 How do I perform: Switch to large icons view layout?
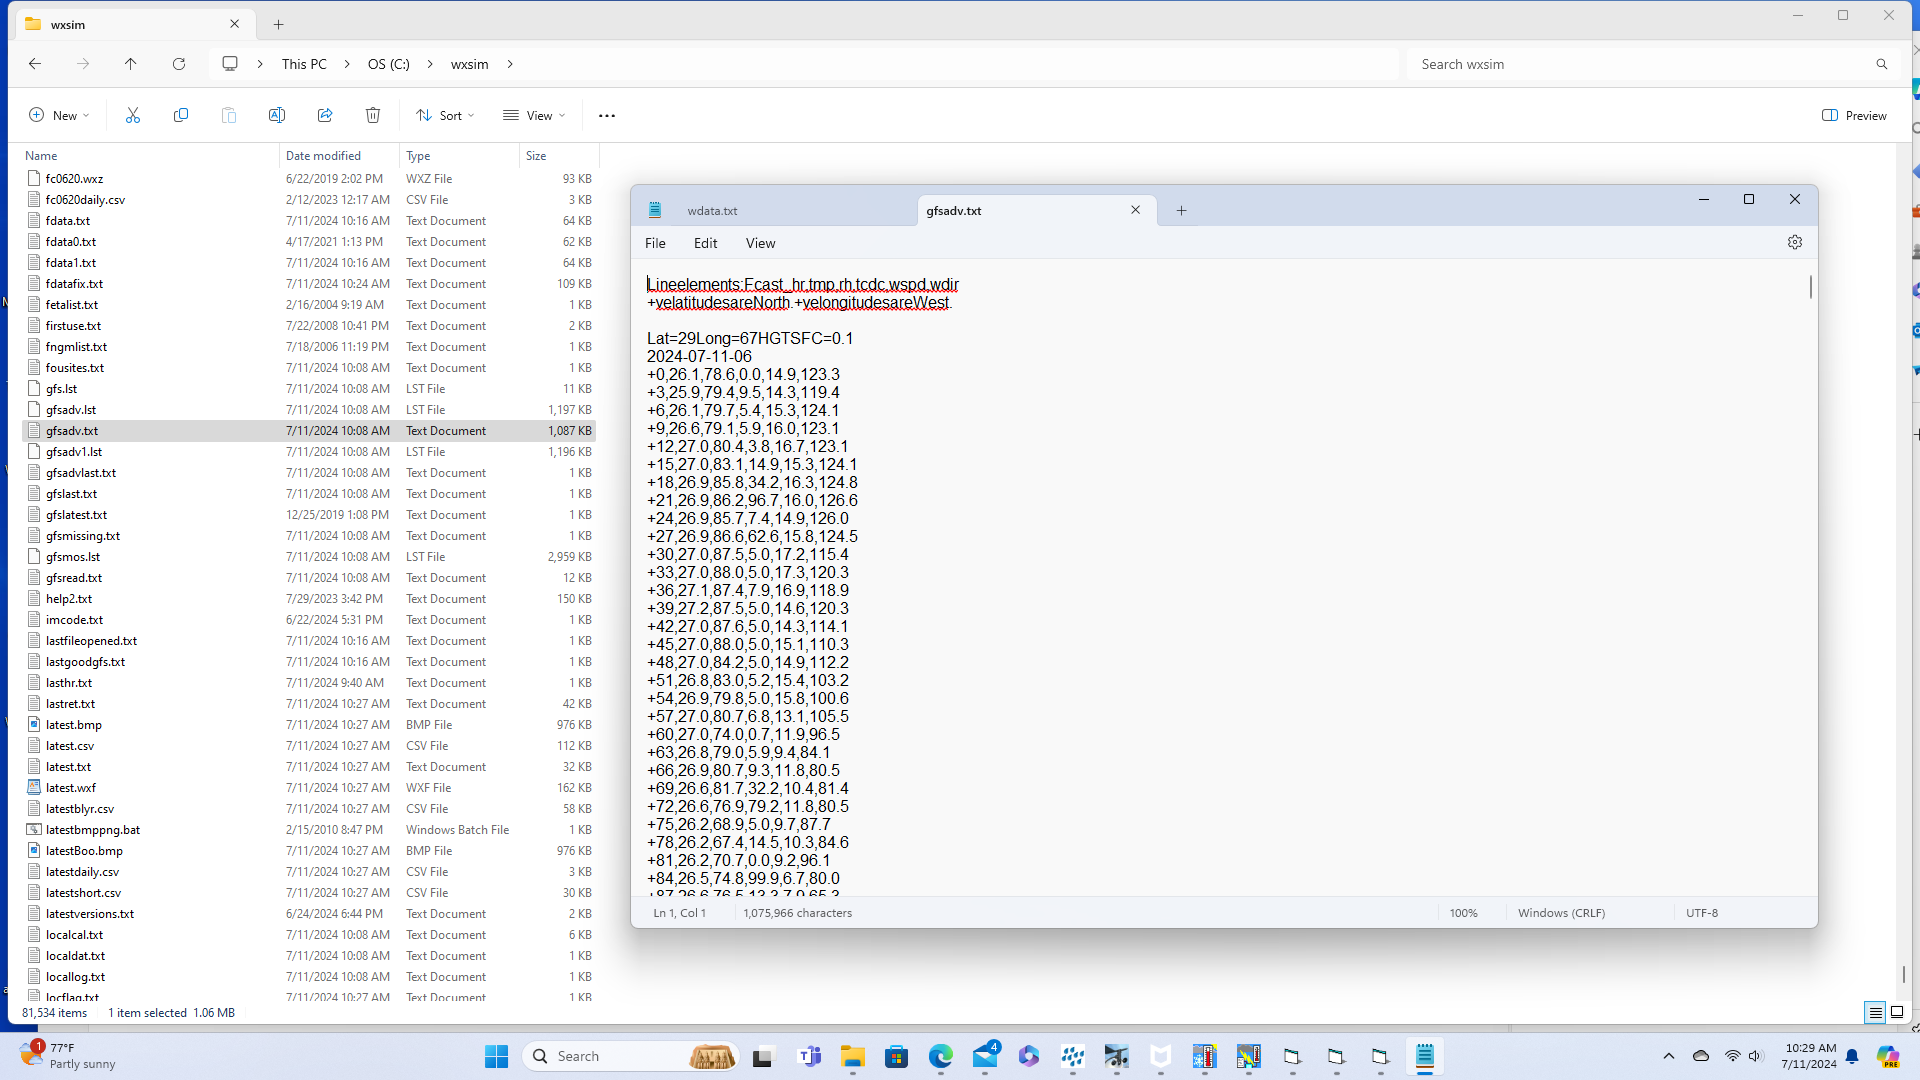coord(1897,1013)
